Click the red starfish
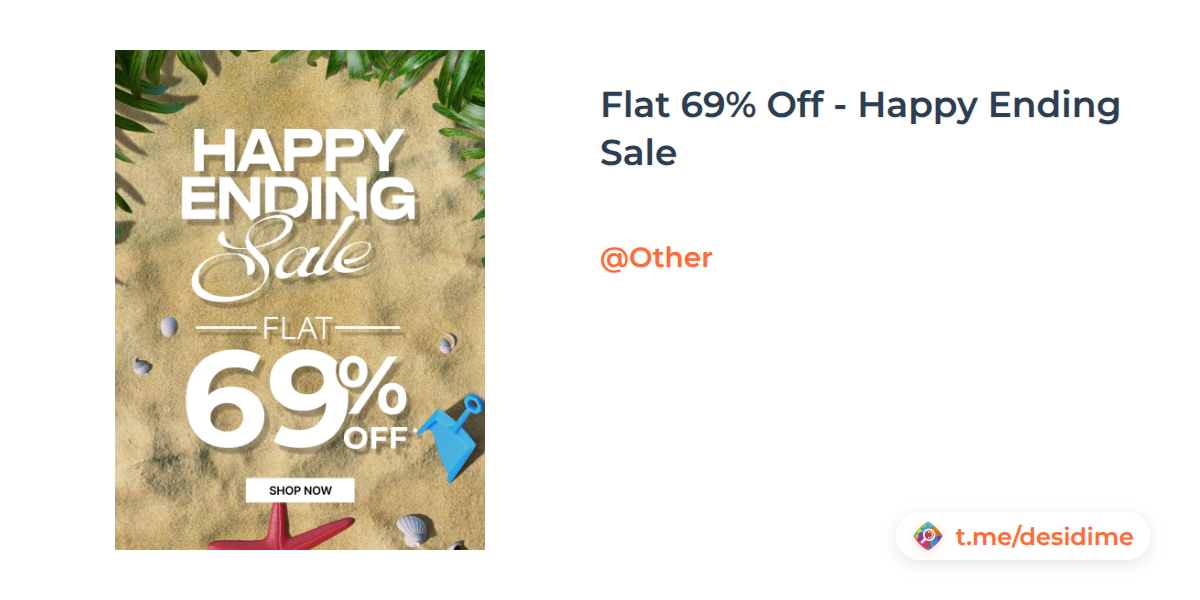Screen dimensions: 1200x600 300,530
